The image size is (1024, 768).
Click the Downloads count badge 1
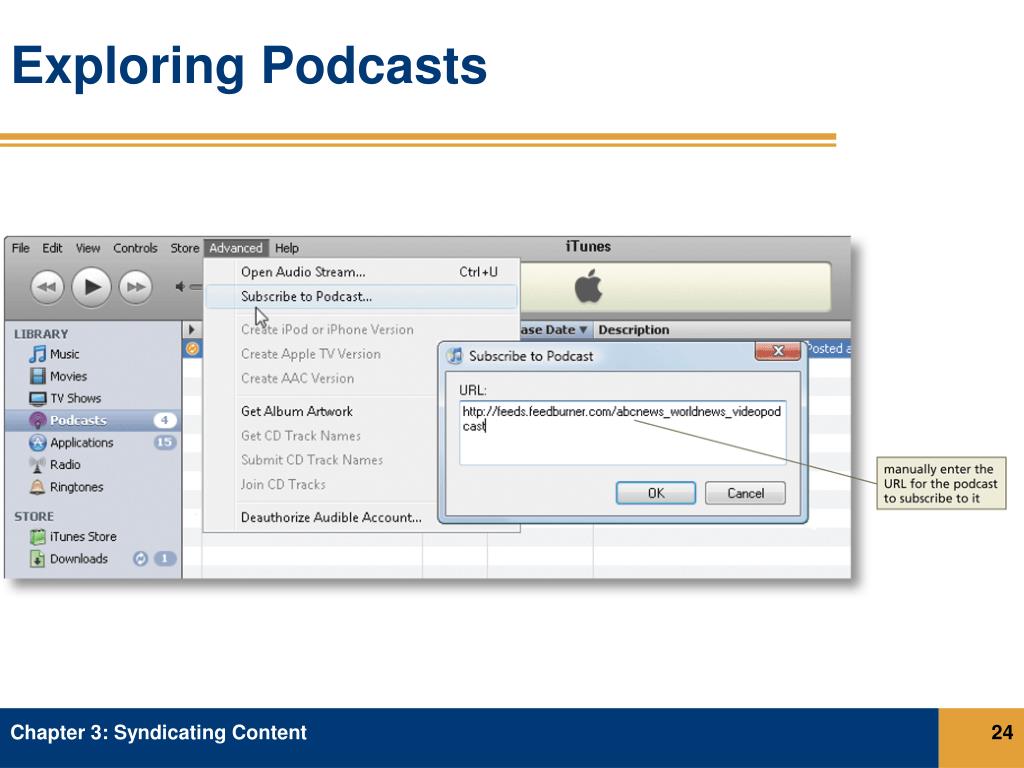click(165, 559)
